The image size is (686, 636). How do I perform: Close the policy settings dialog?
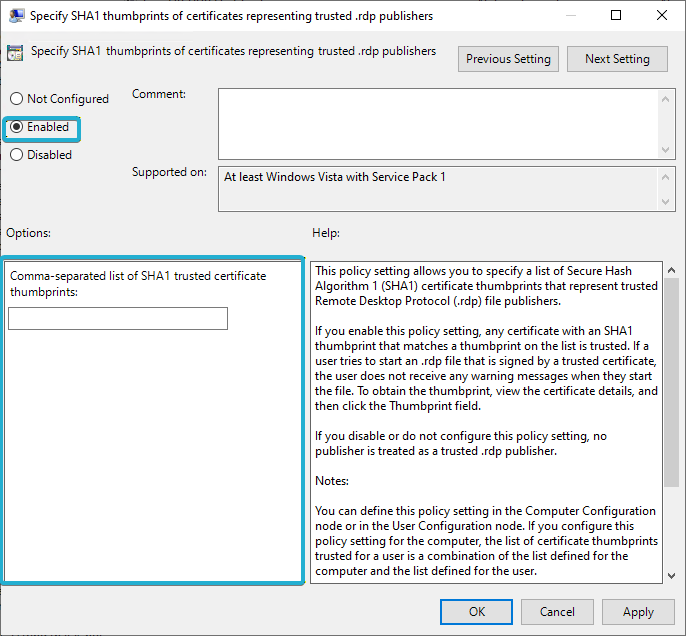662,16
